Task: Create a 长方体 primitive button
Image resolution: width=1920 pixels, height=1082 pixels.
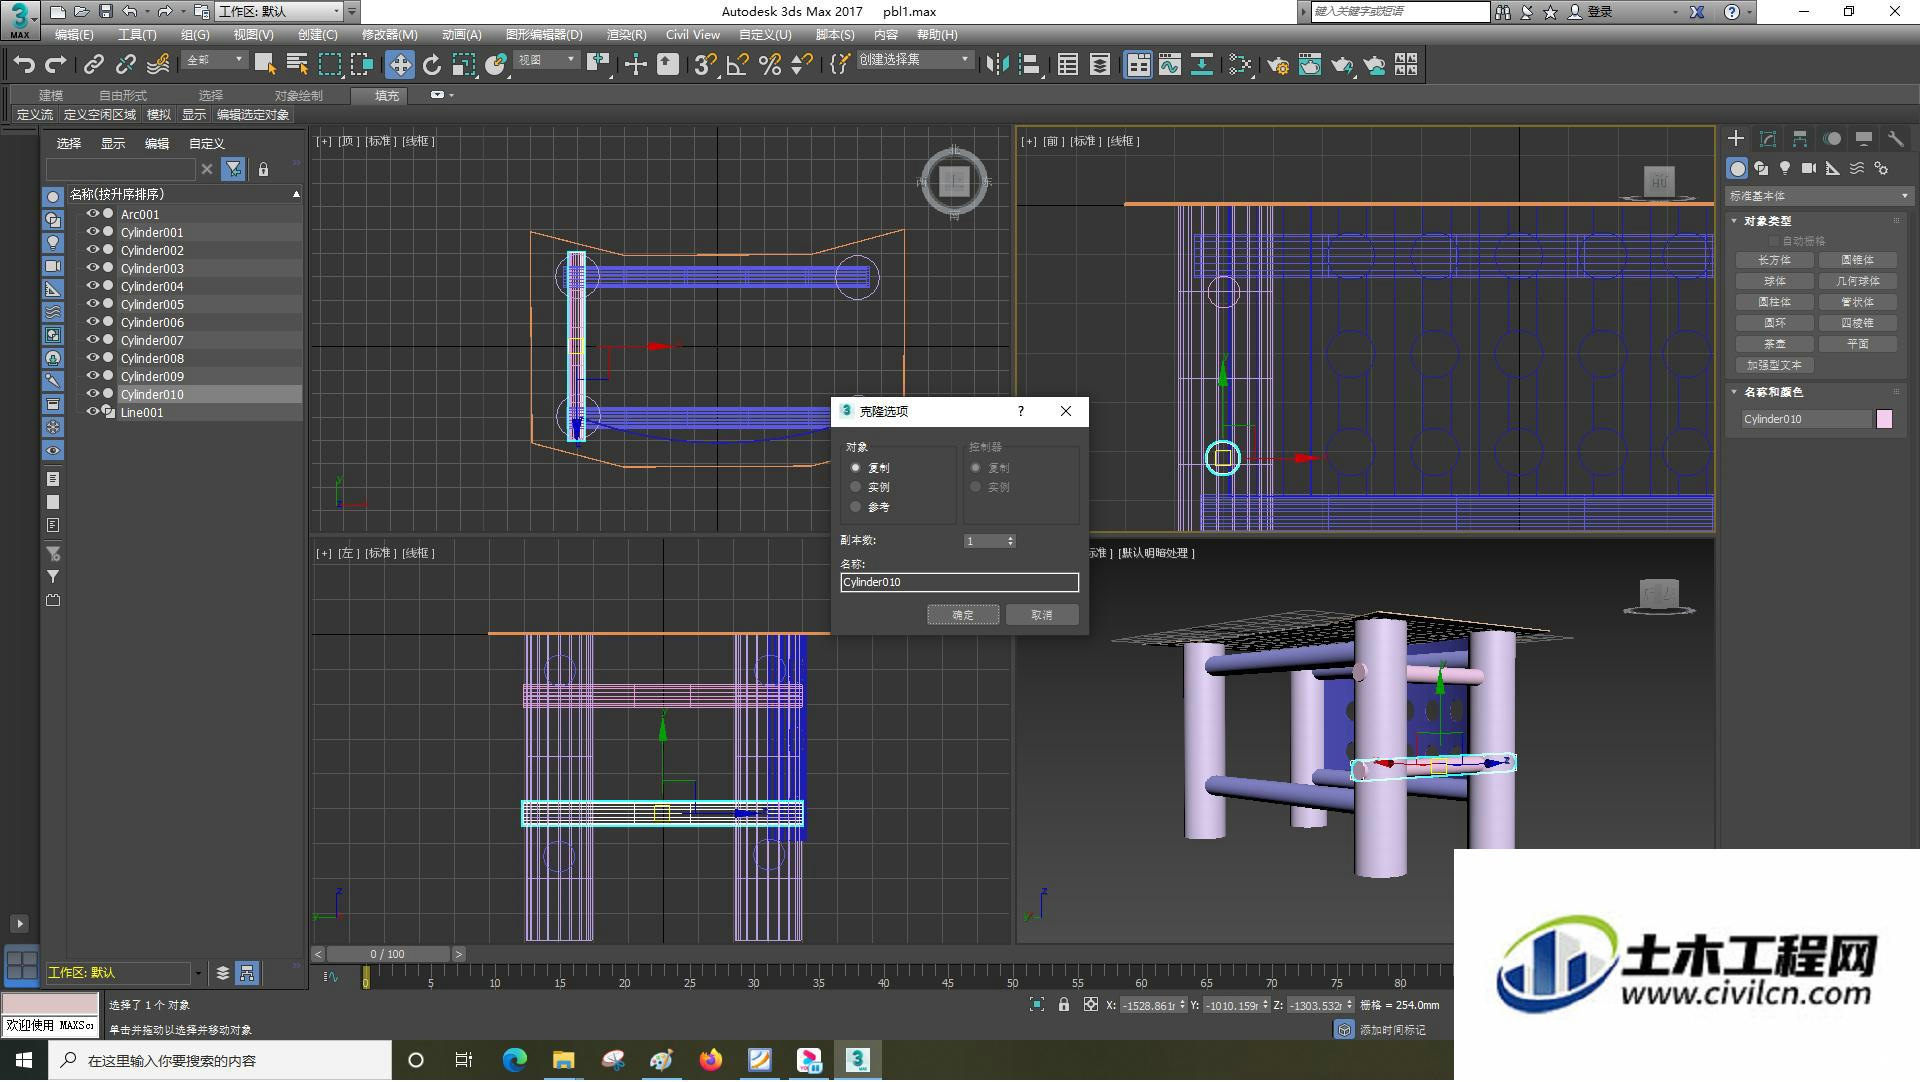Action: pos(1775,260)
